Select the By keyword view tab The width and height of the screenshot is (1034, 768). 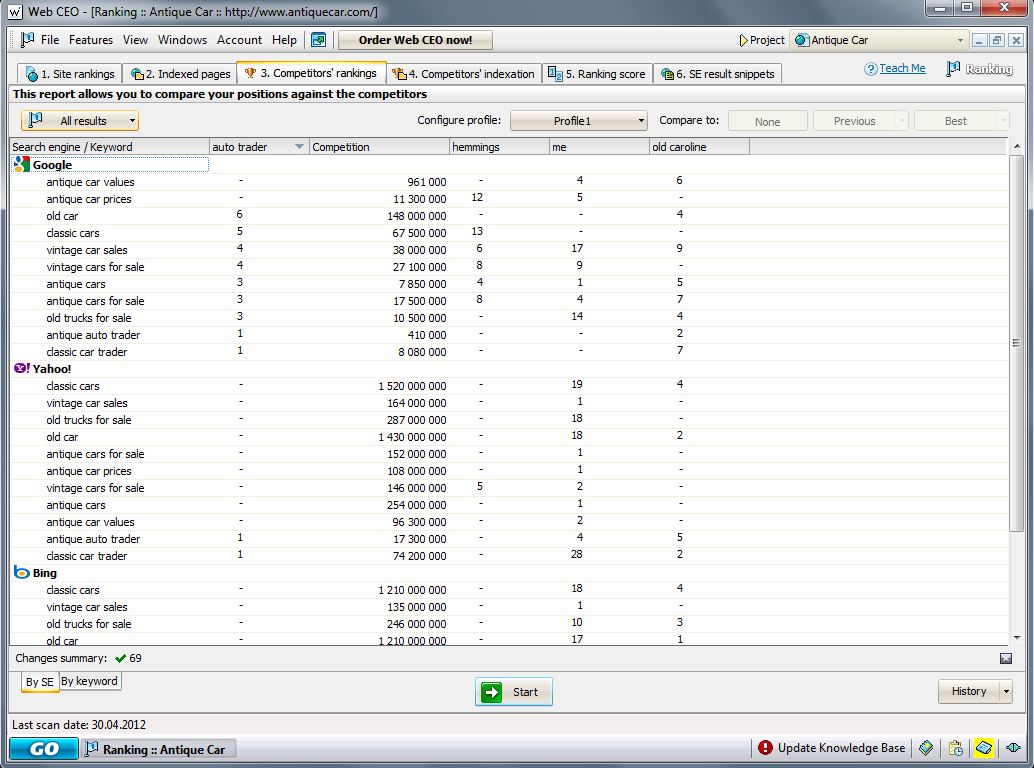(x=89, y=681)
